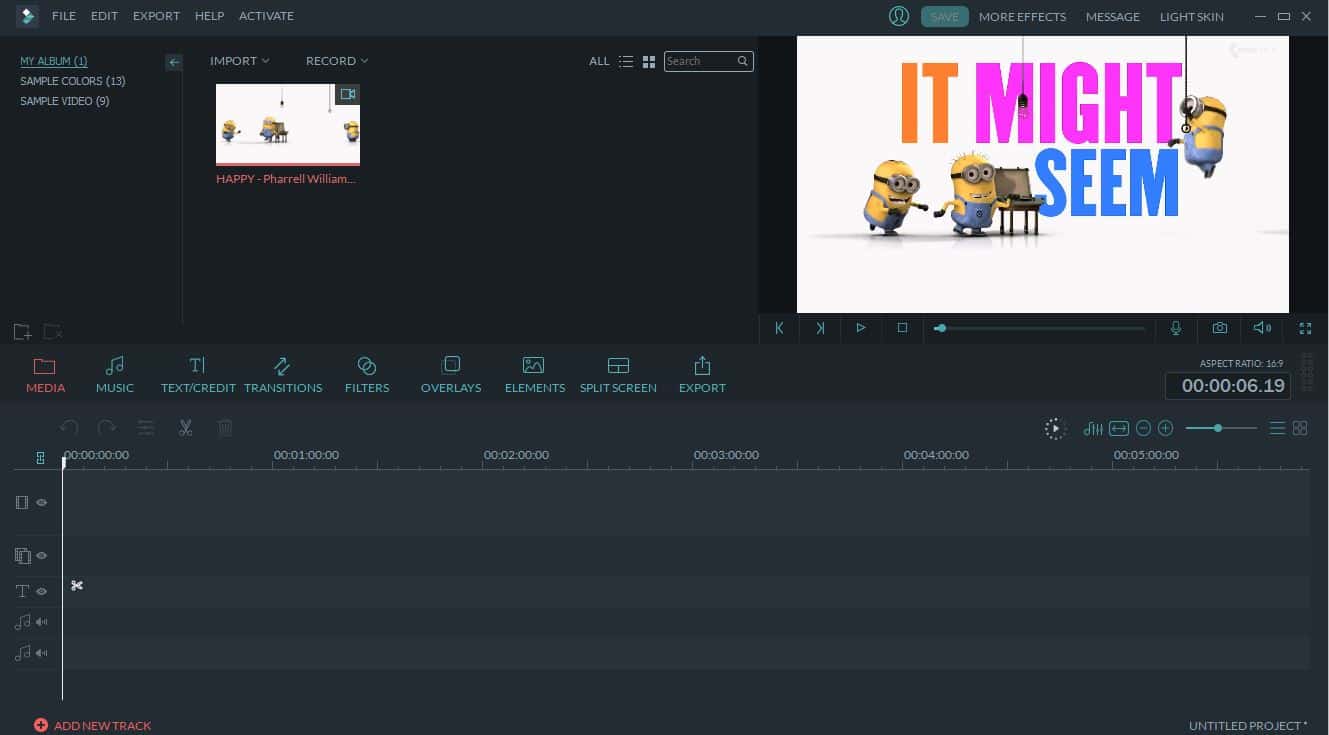Click the delete folder icon

53,331
